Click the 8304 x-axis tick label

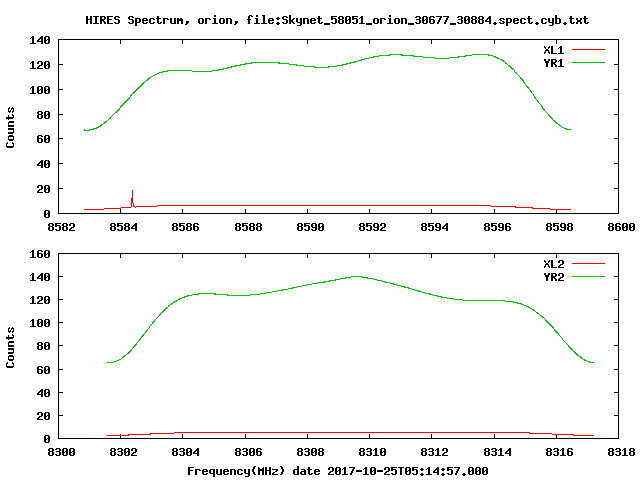point(185,453)
